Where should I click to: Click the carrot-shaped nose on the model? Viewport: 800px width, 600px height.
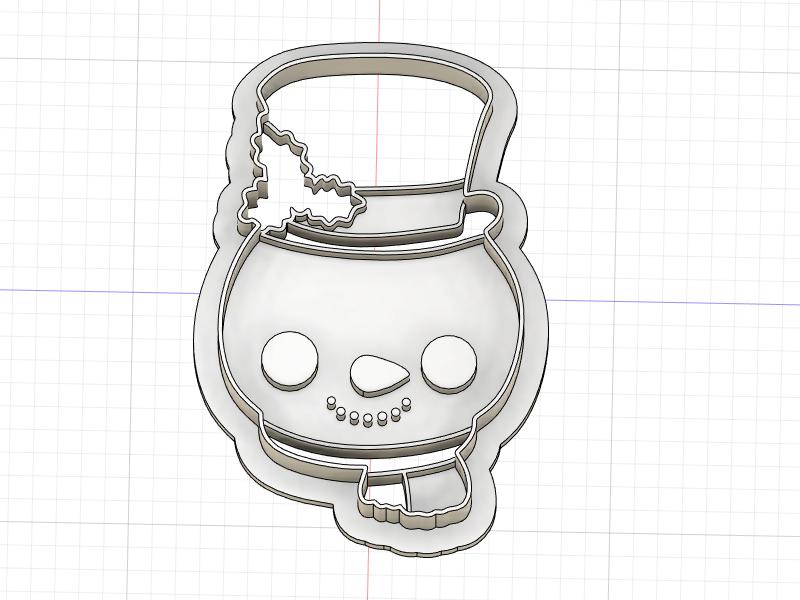[380, 377]
